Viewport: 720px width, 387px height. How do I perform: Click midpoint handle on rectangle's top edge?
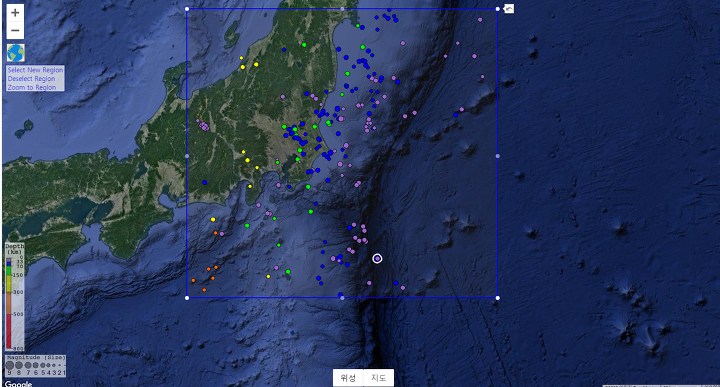(342, 9)
